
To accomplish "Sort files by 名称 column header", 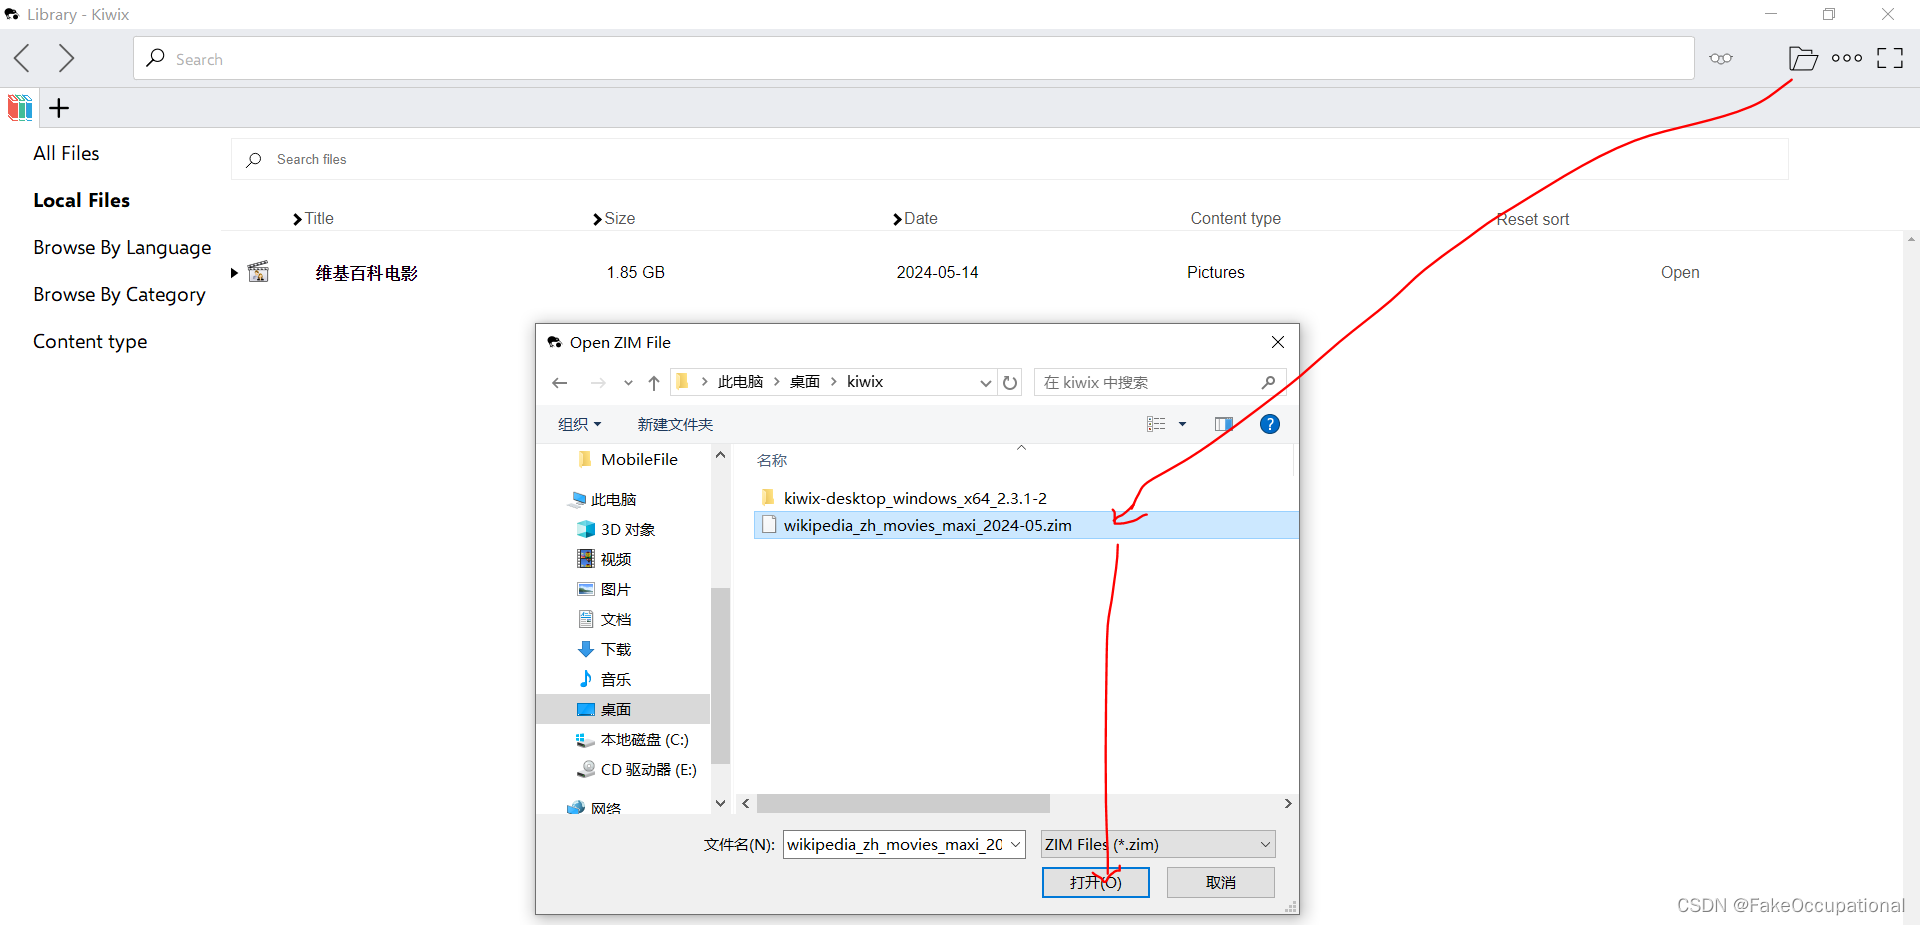I will coord(772,460).
